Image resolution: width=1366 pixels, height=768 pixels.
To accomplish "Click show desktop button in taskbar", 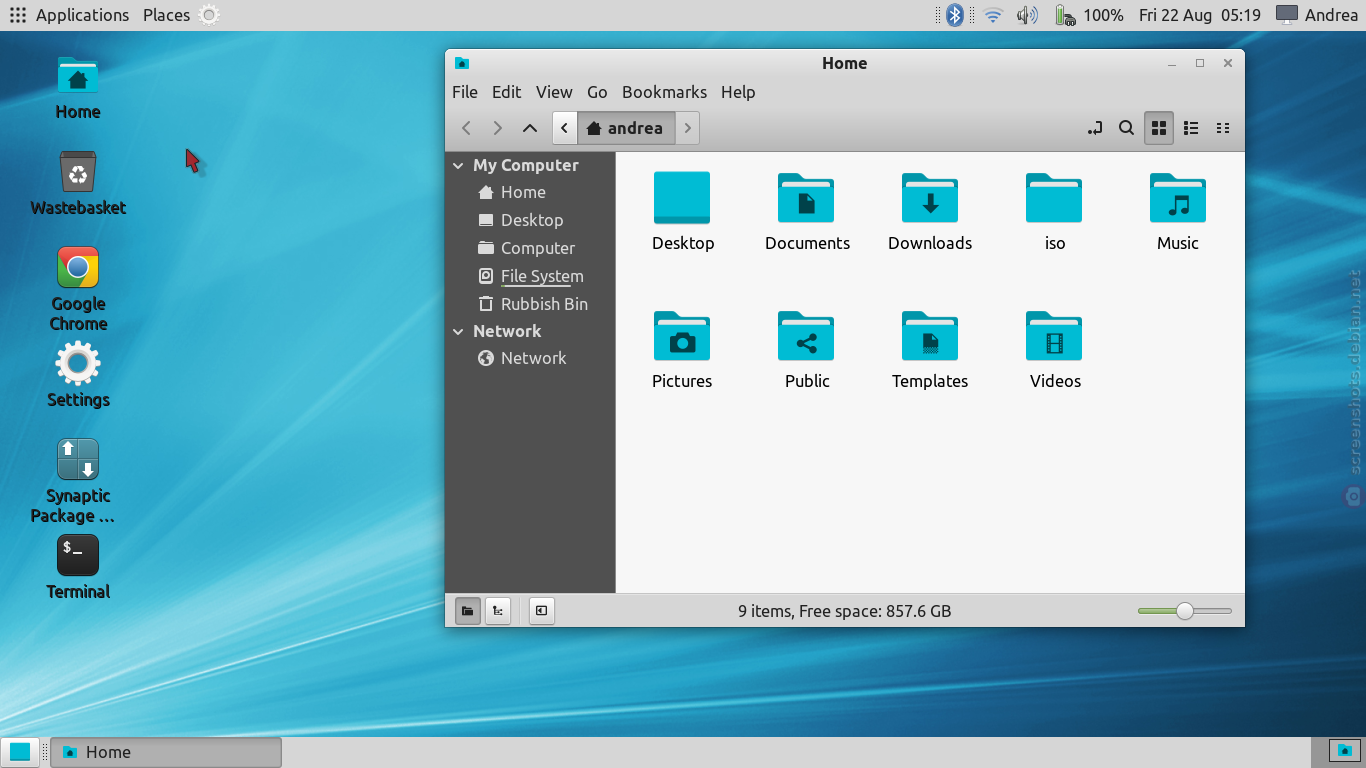I will 20,752.
